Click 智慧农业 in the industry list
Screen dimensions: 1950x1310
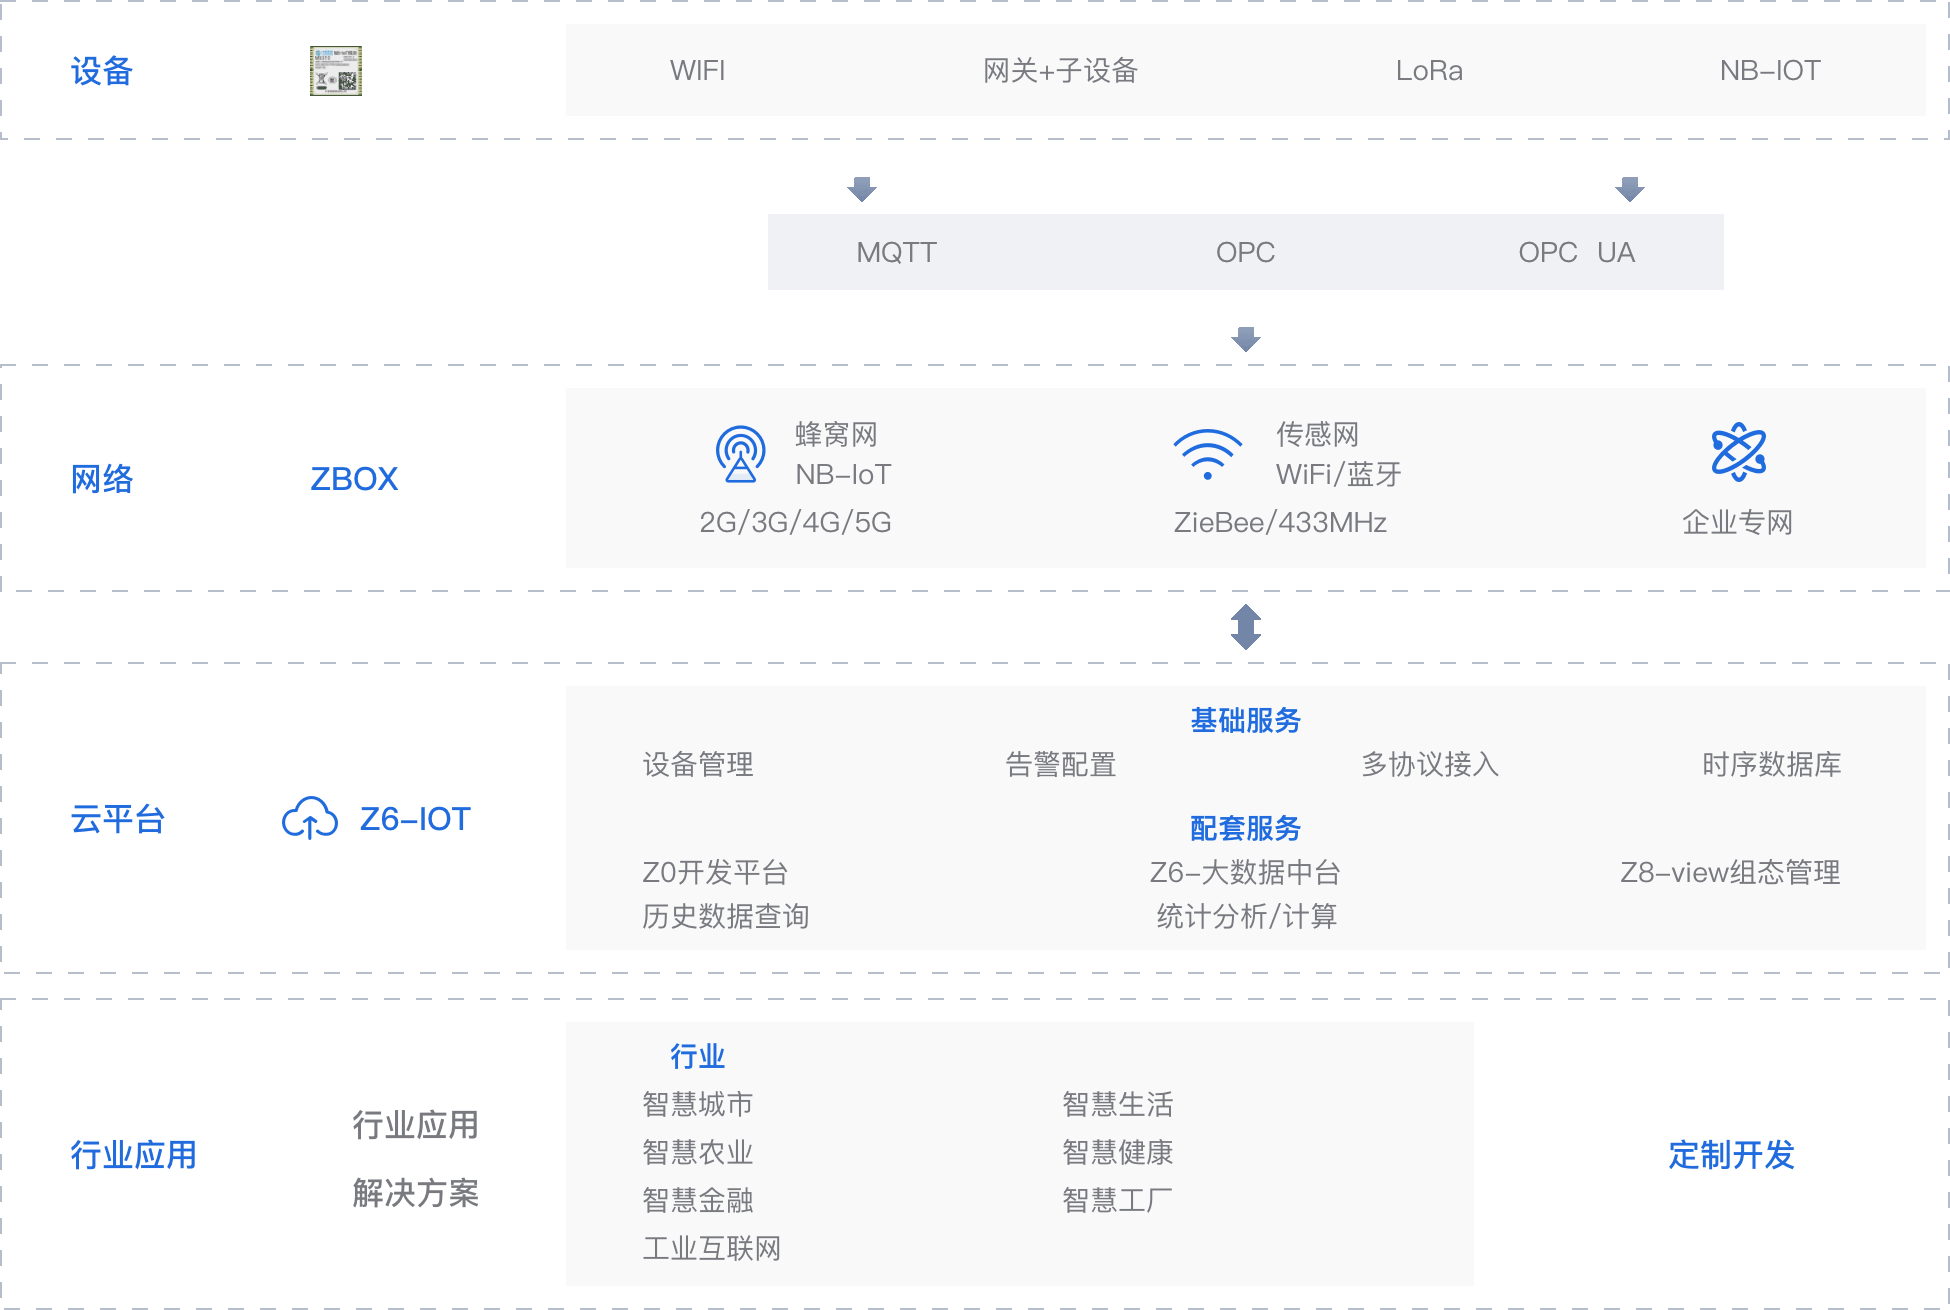[698, 1152]
